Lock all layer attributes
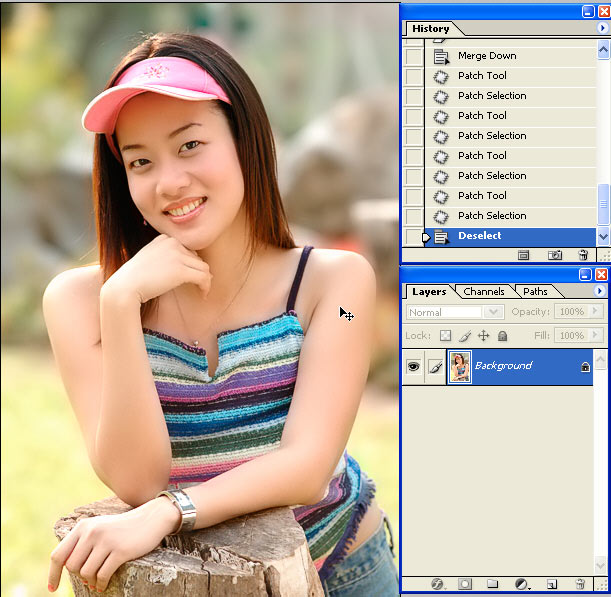This screenshot has width=611, height=597. [503, 336]
